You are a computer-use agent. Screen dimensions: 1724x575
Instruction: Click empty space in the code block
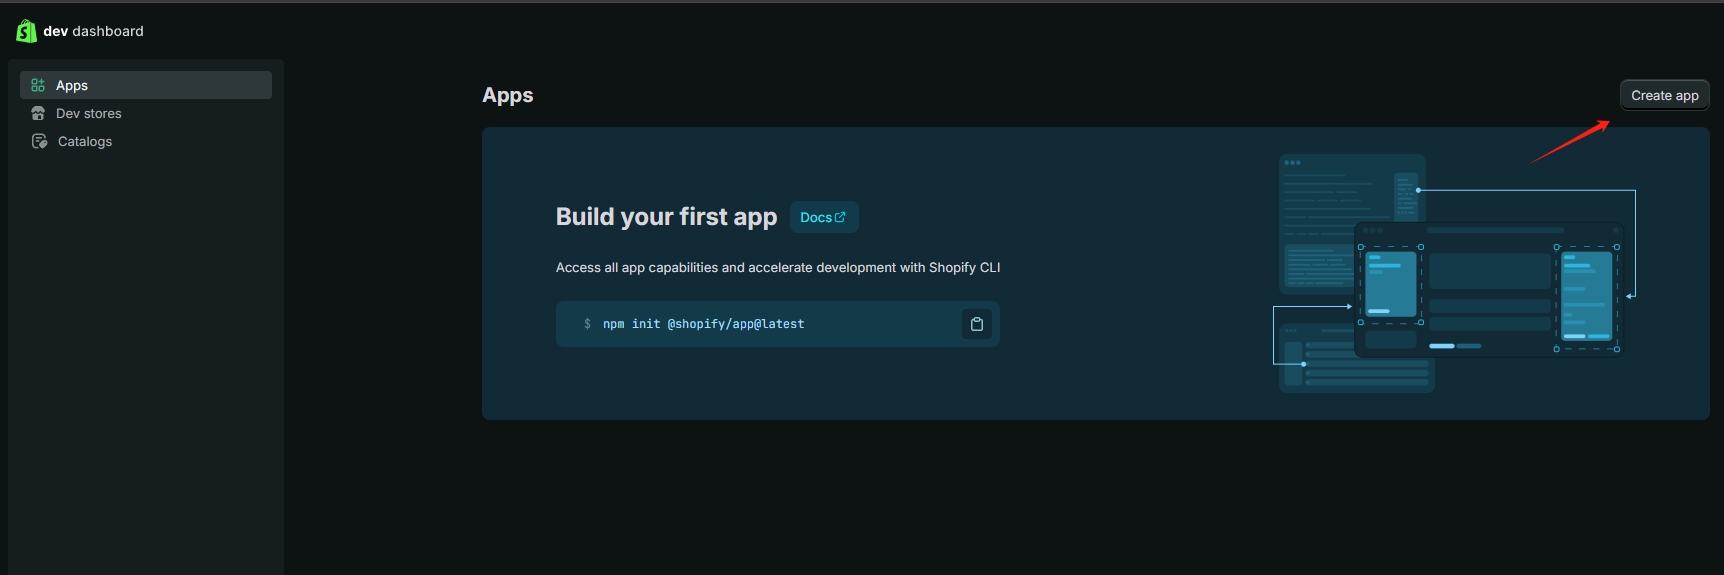coord(880,324)
